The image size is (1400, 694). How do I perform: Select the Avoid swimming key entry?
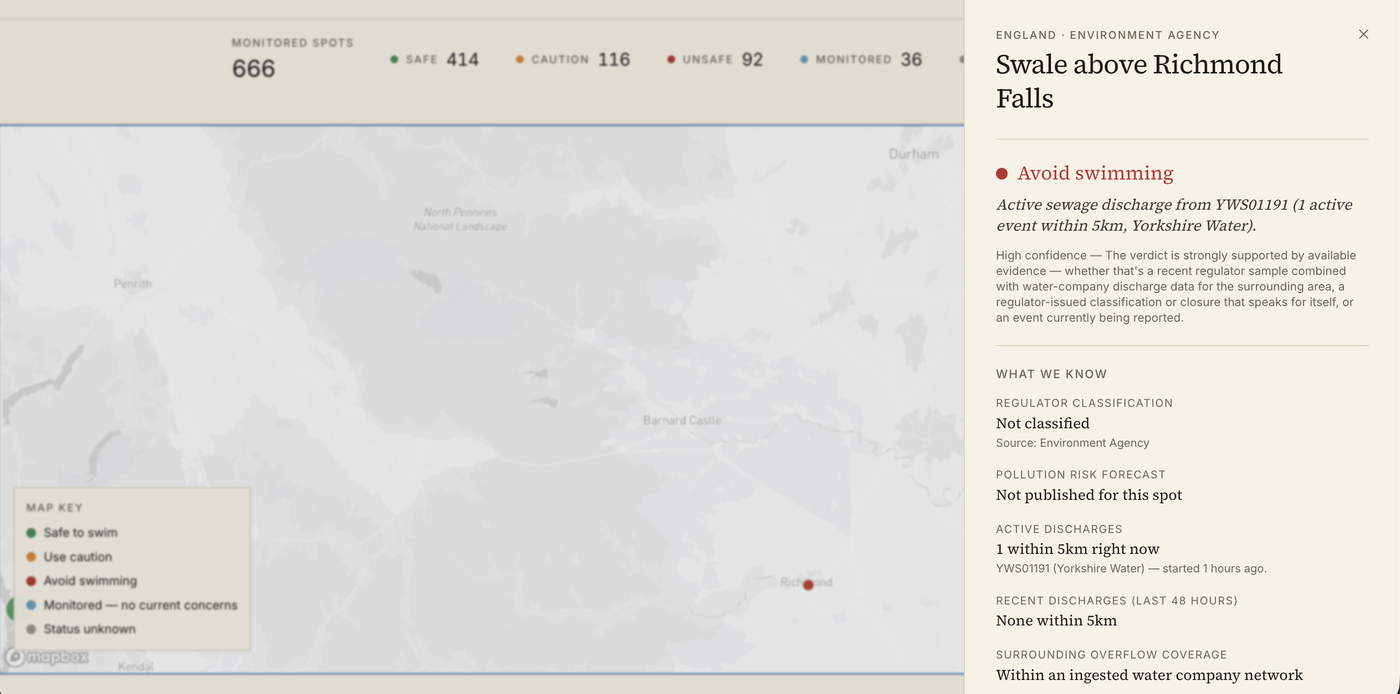[x=81, y=581]
